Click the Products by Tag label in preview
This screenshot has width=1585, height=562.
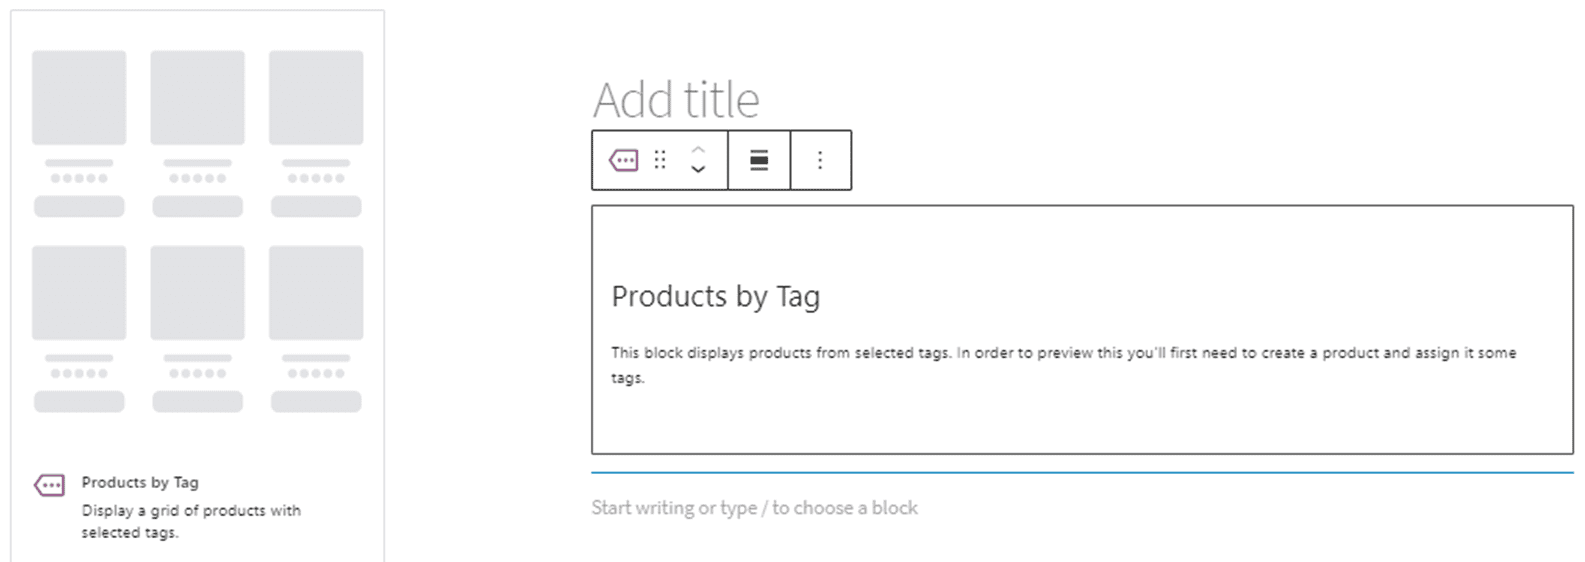click(x=140, y=482)
